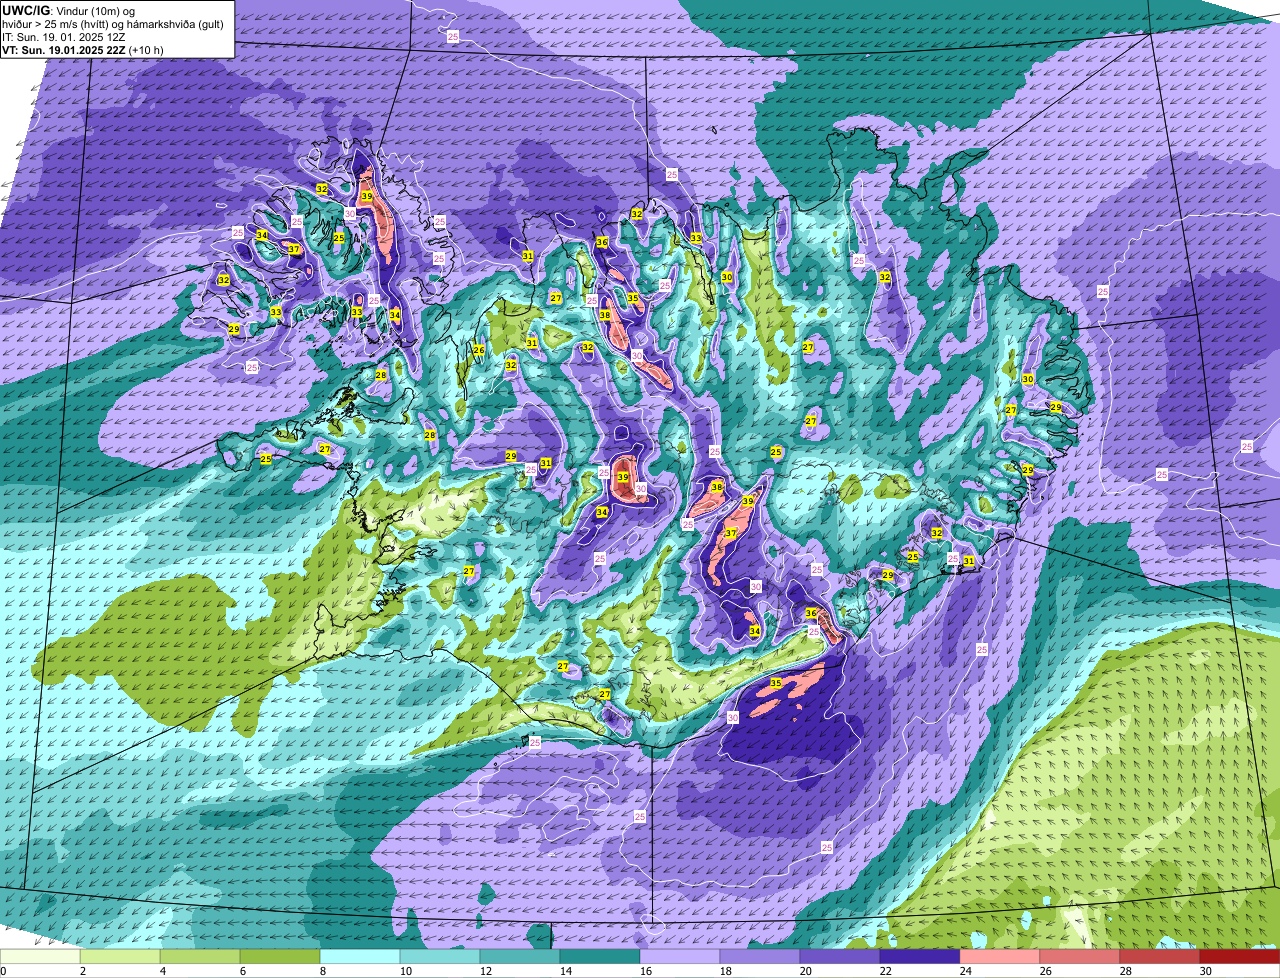The width and height of the screenshot is (1280, 978).
Task: Click the legend scale value '12'
Action: click(x=486, y=971)
